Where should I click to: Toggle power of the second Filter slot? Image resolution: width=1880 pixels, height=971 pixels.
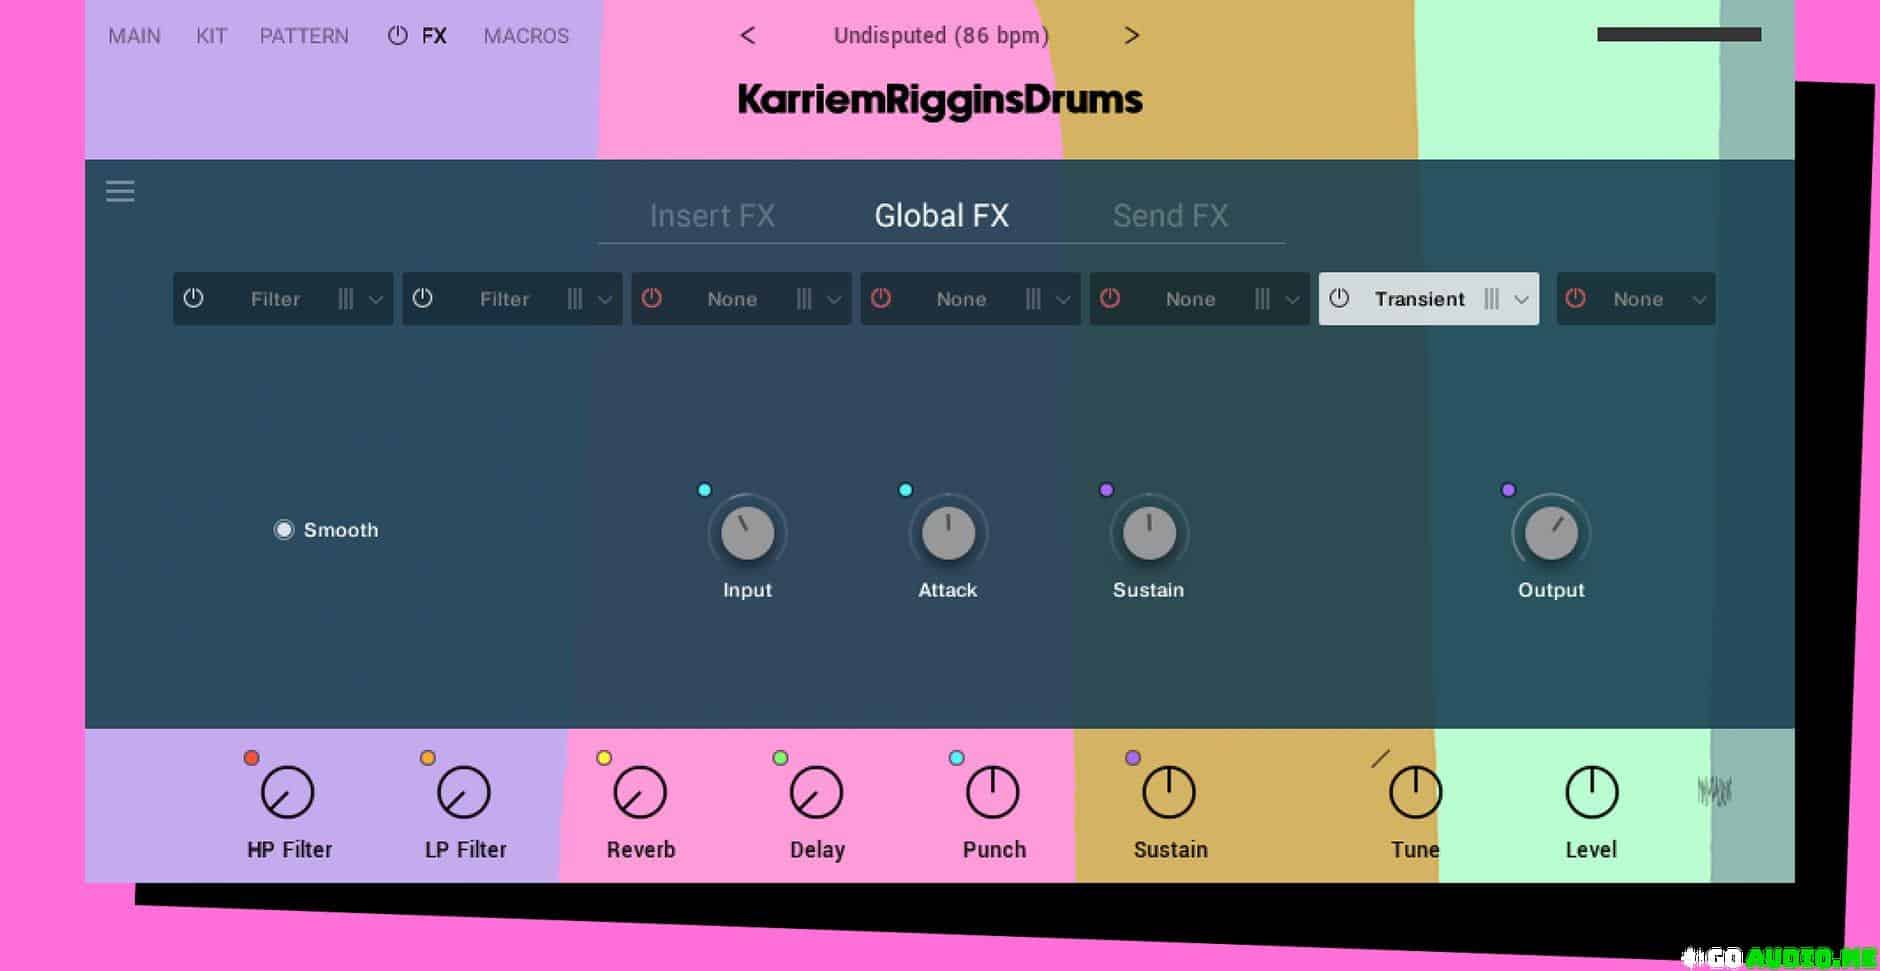423,298
